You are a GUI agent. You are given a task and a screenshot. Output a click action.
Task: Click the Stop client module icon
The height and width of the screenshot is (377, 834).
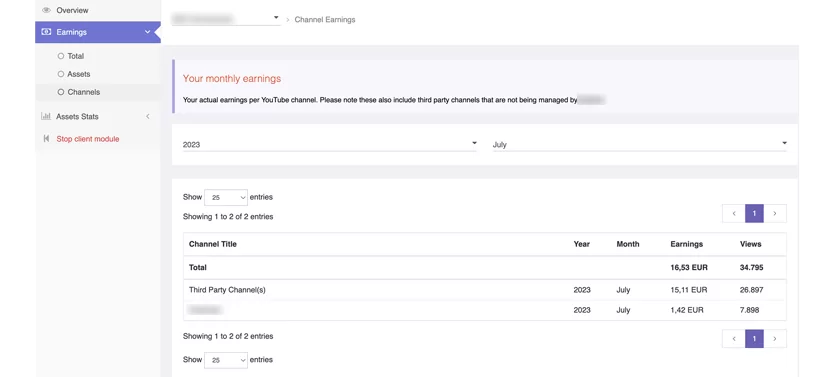(x=46, y=139)
